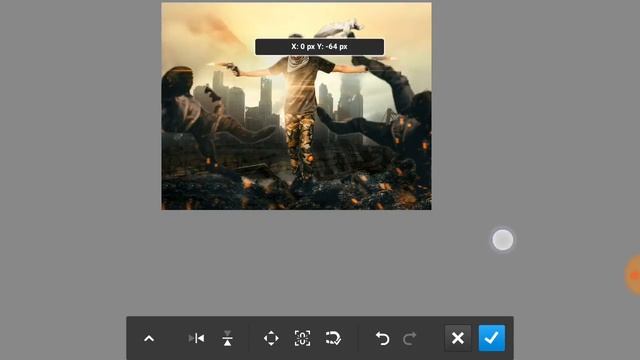Redo the transform step

tap(409, 338)
